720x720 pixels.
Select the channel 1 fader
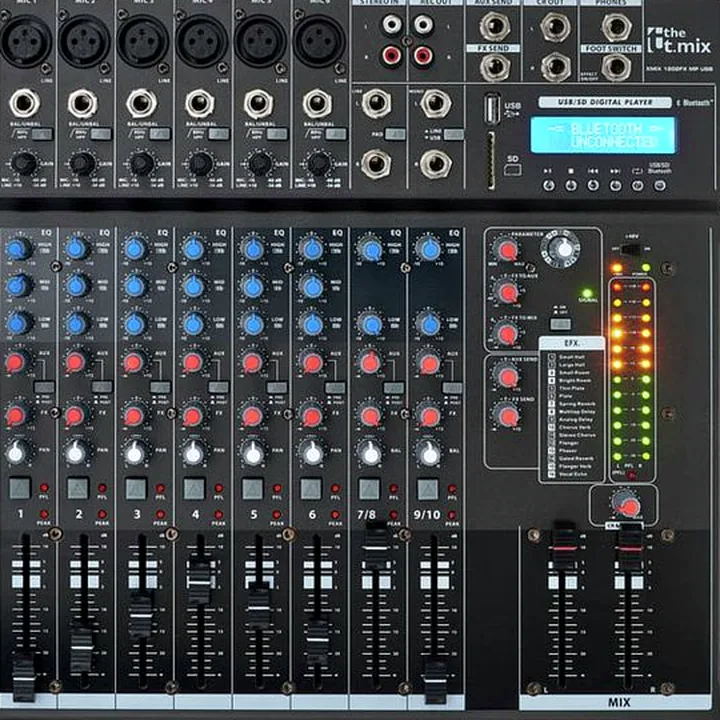(x=23, y=679)
